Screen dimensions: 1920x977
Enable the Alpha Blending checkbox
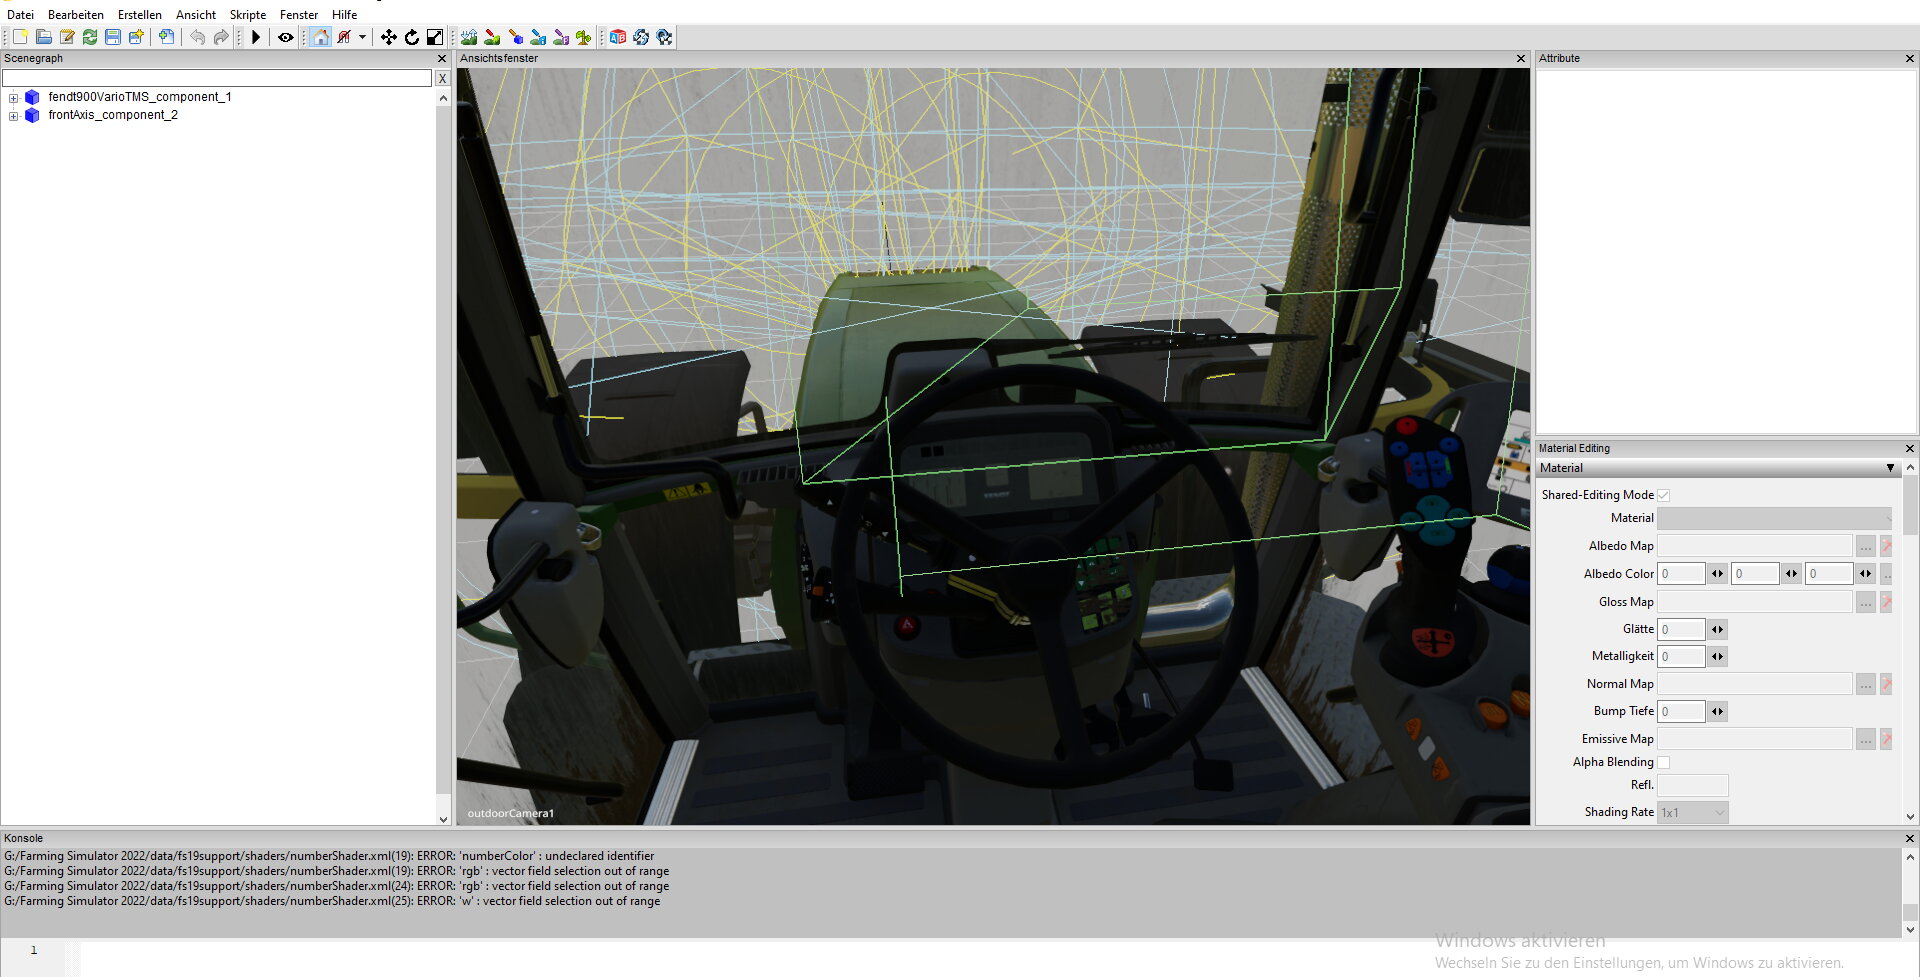tap(1664, 762)
